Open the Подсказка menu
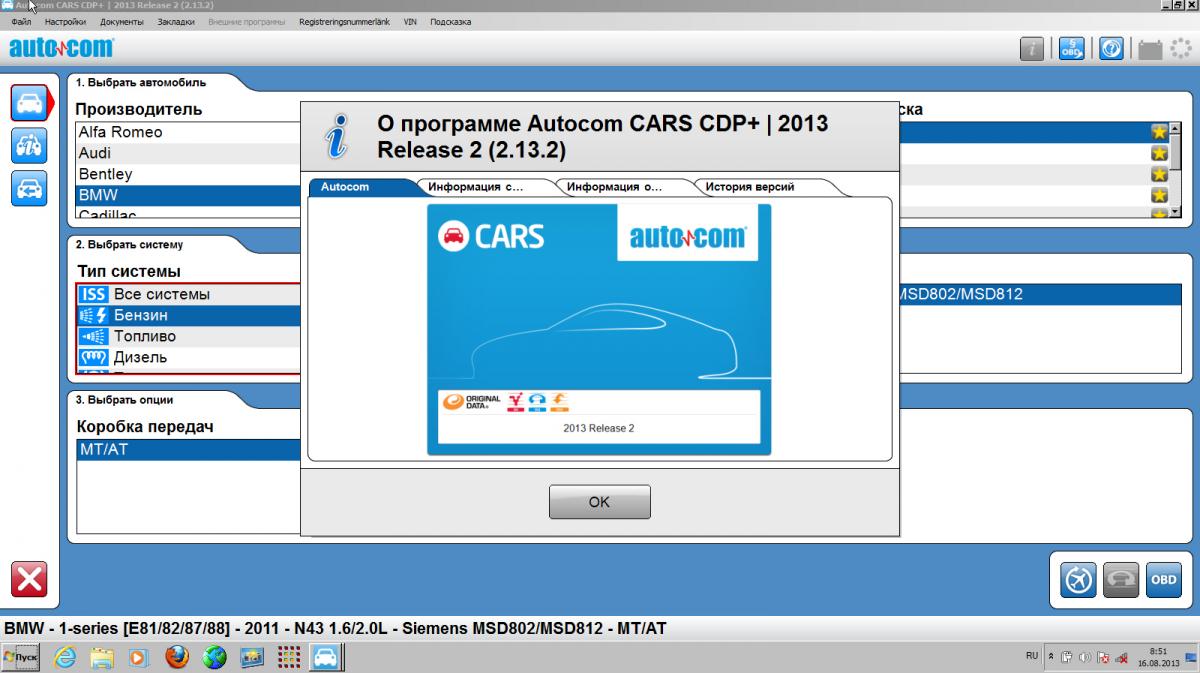 (450, 22)
